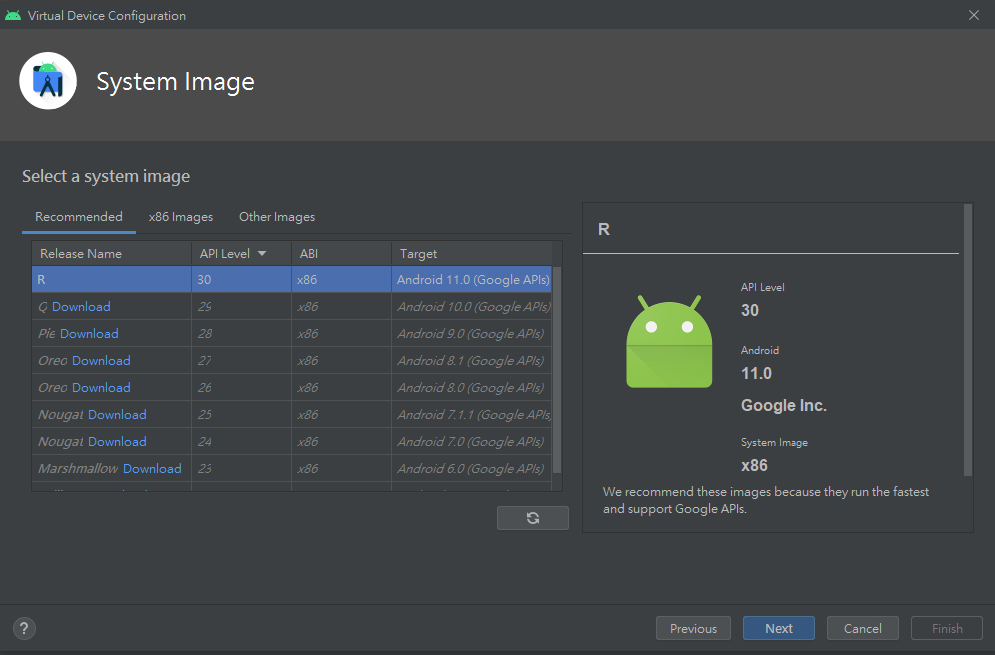This screenshot has width=995, height=655.
Task: Click the refresh system images icon button
Action: click(x=532, y=518)
